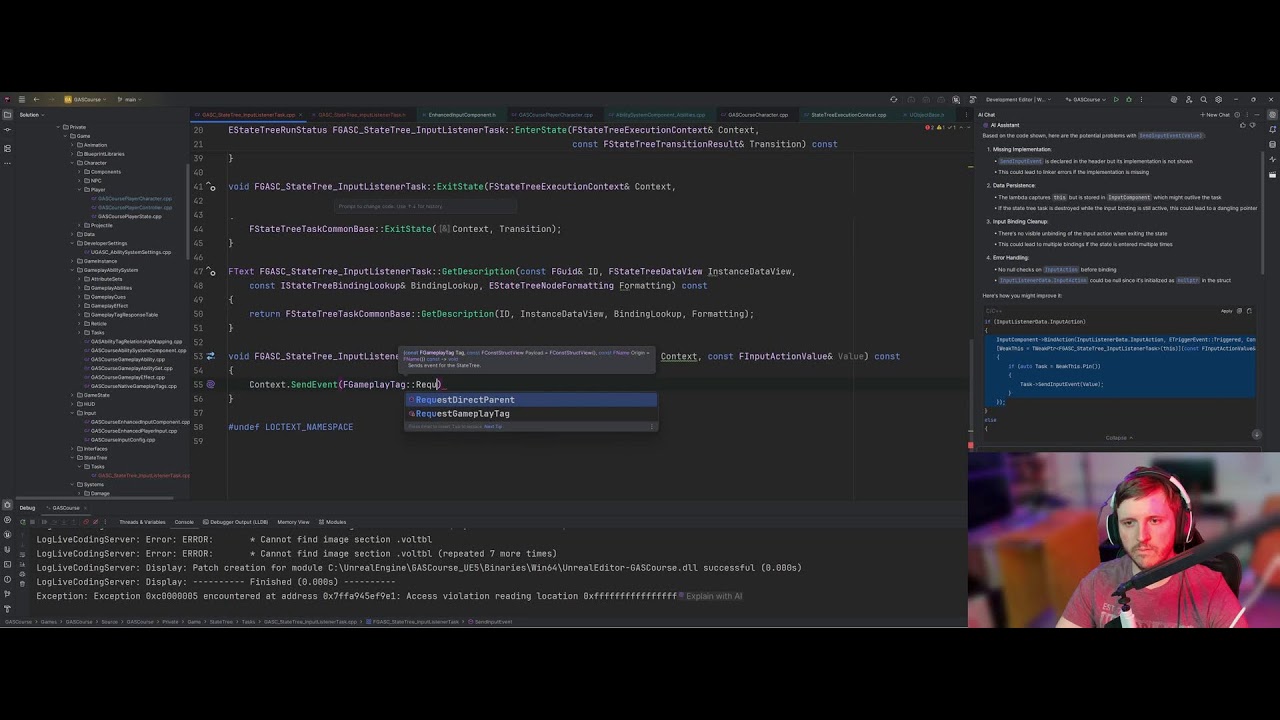The image size is (1280, 720).
Task: Open Development Editor configuration dropdown
Action: click(x=1016, y=99)
